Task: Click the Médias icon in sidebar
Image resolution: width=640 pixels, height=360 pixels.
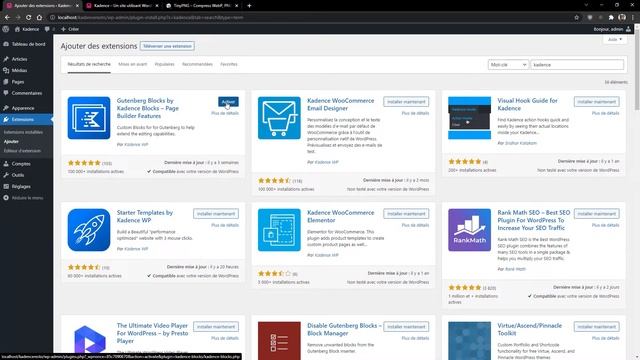Action: [x=6, y=70]
